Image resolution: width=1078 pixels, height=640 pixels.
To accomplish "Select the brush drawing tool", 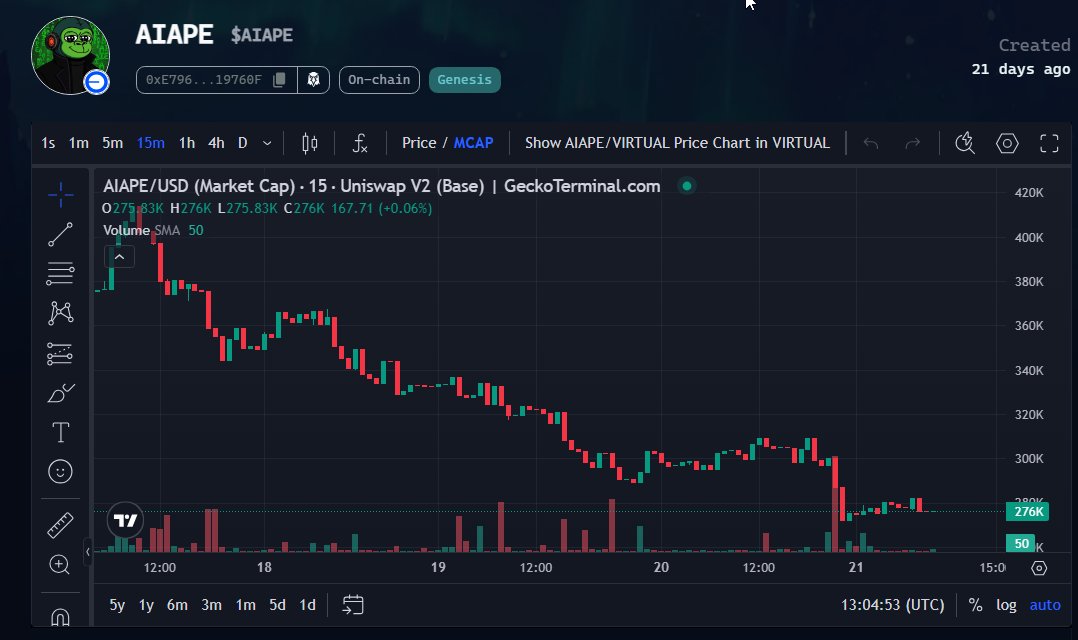I will click(x=60, y=393).
